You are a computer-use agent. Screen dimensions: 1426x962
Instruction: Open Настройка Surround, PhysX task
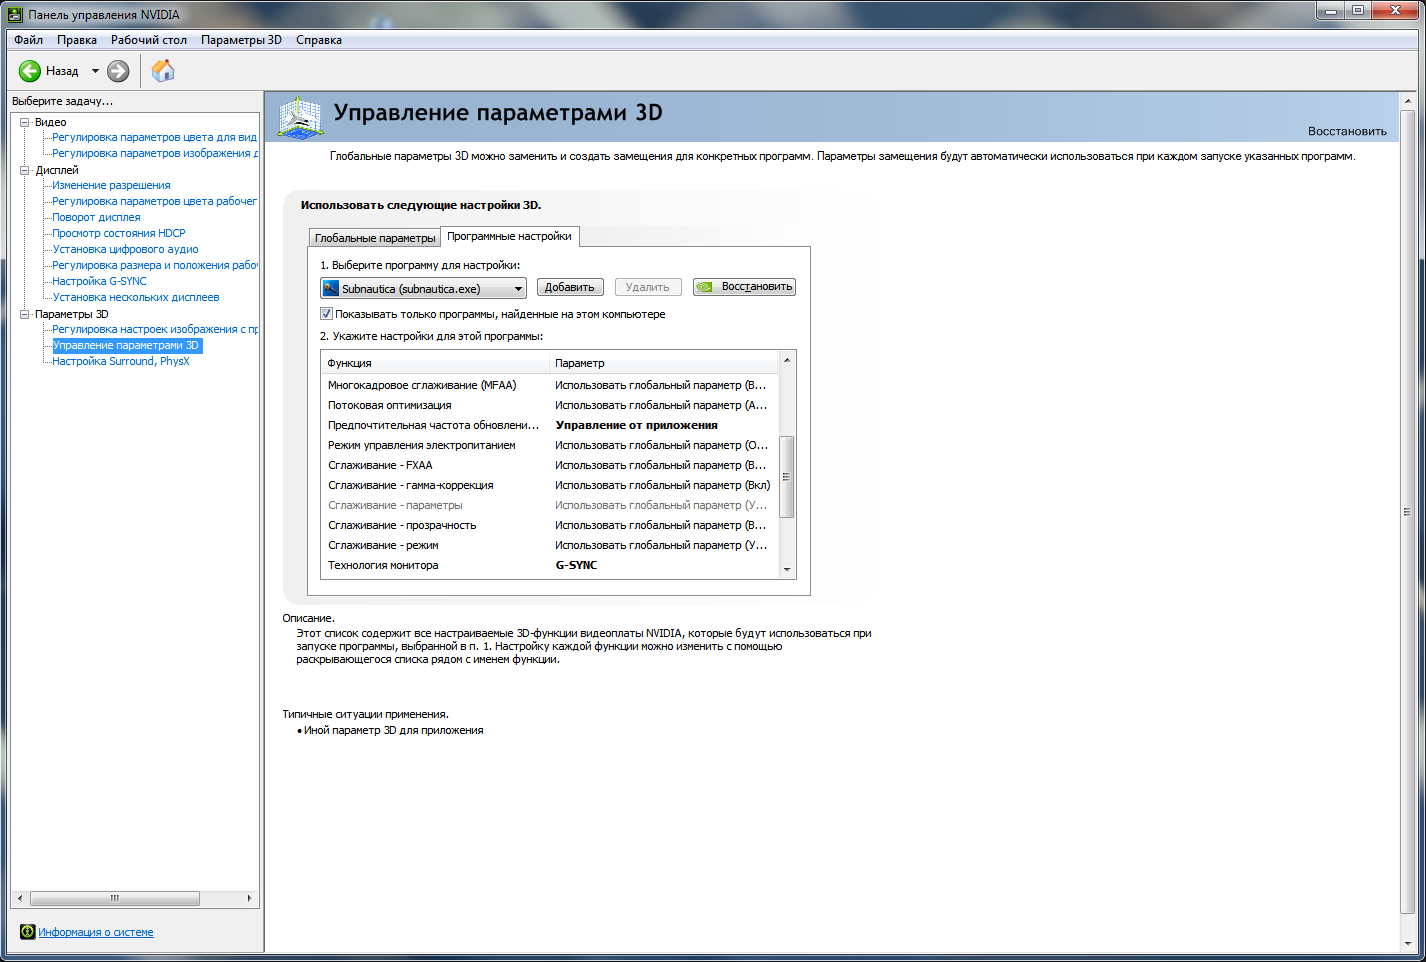(120, 361)
